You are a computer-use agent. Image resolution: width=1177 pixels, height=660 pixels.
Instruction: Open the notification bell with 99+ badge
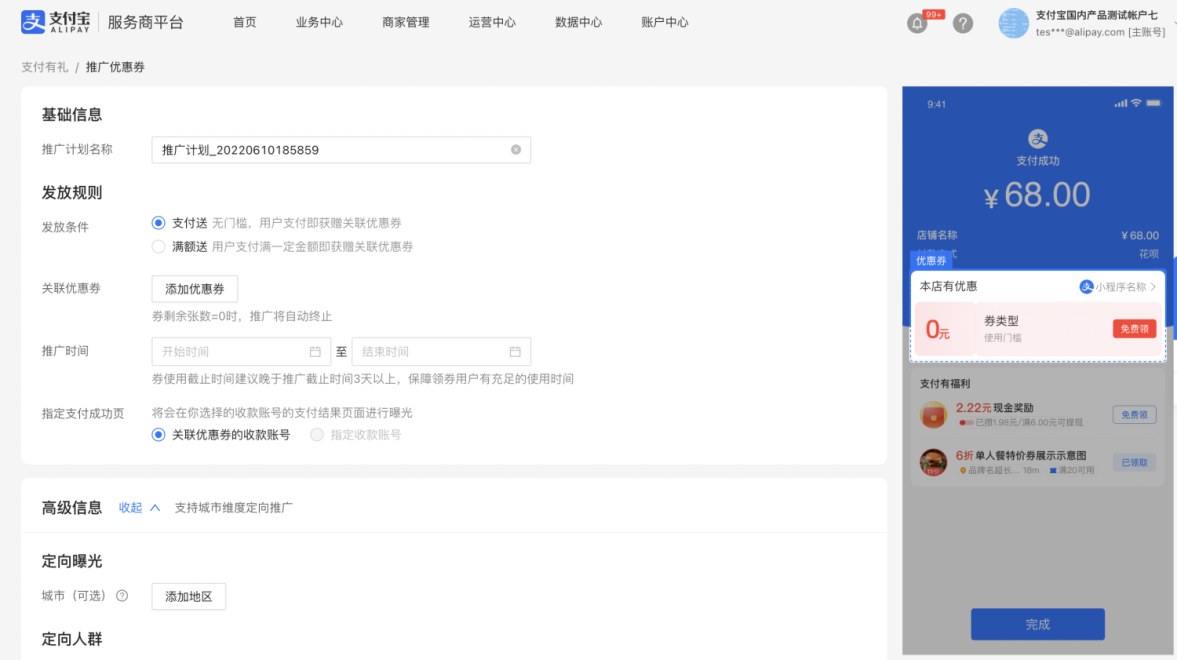(917, 23)
